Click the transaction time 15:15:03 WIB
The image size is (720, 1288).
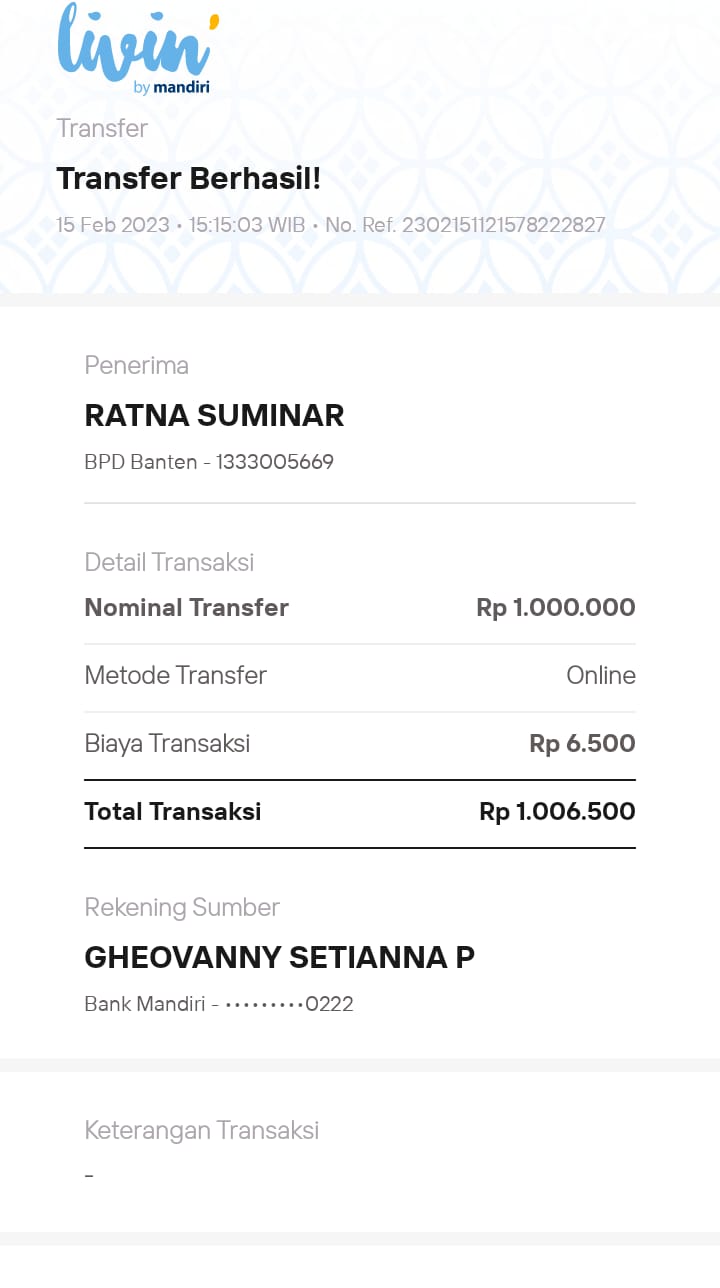coord(247,225)
